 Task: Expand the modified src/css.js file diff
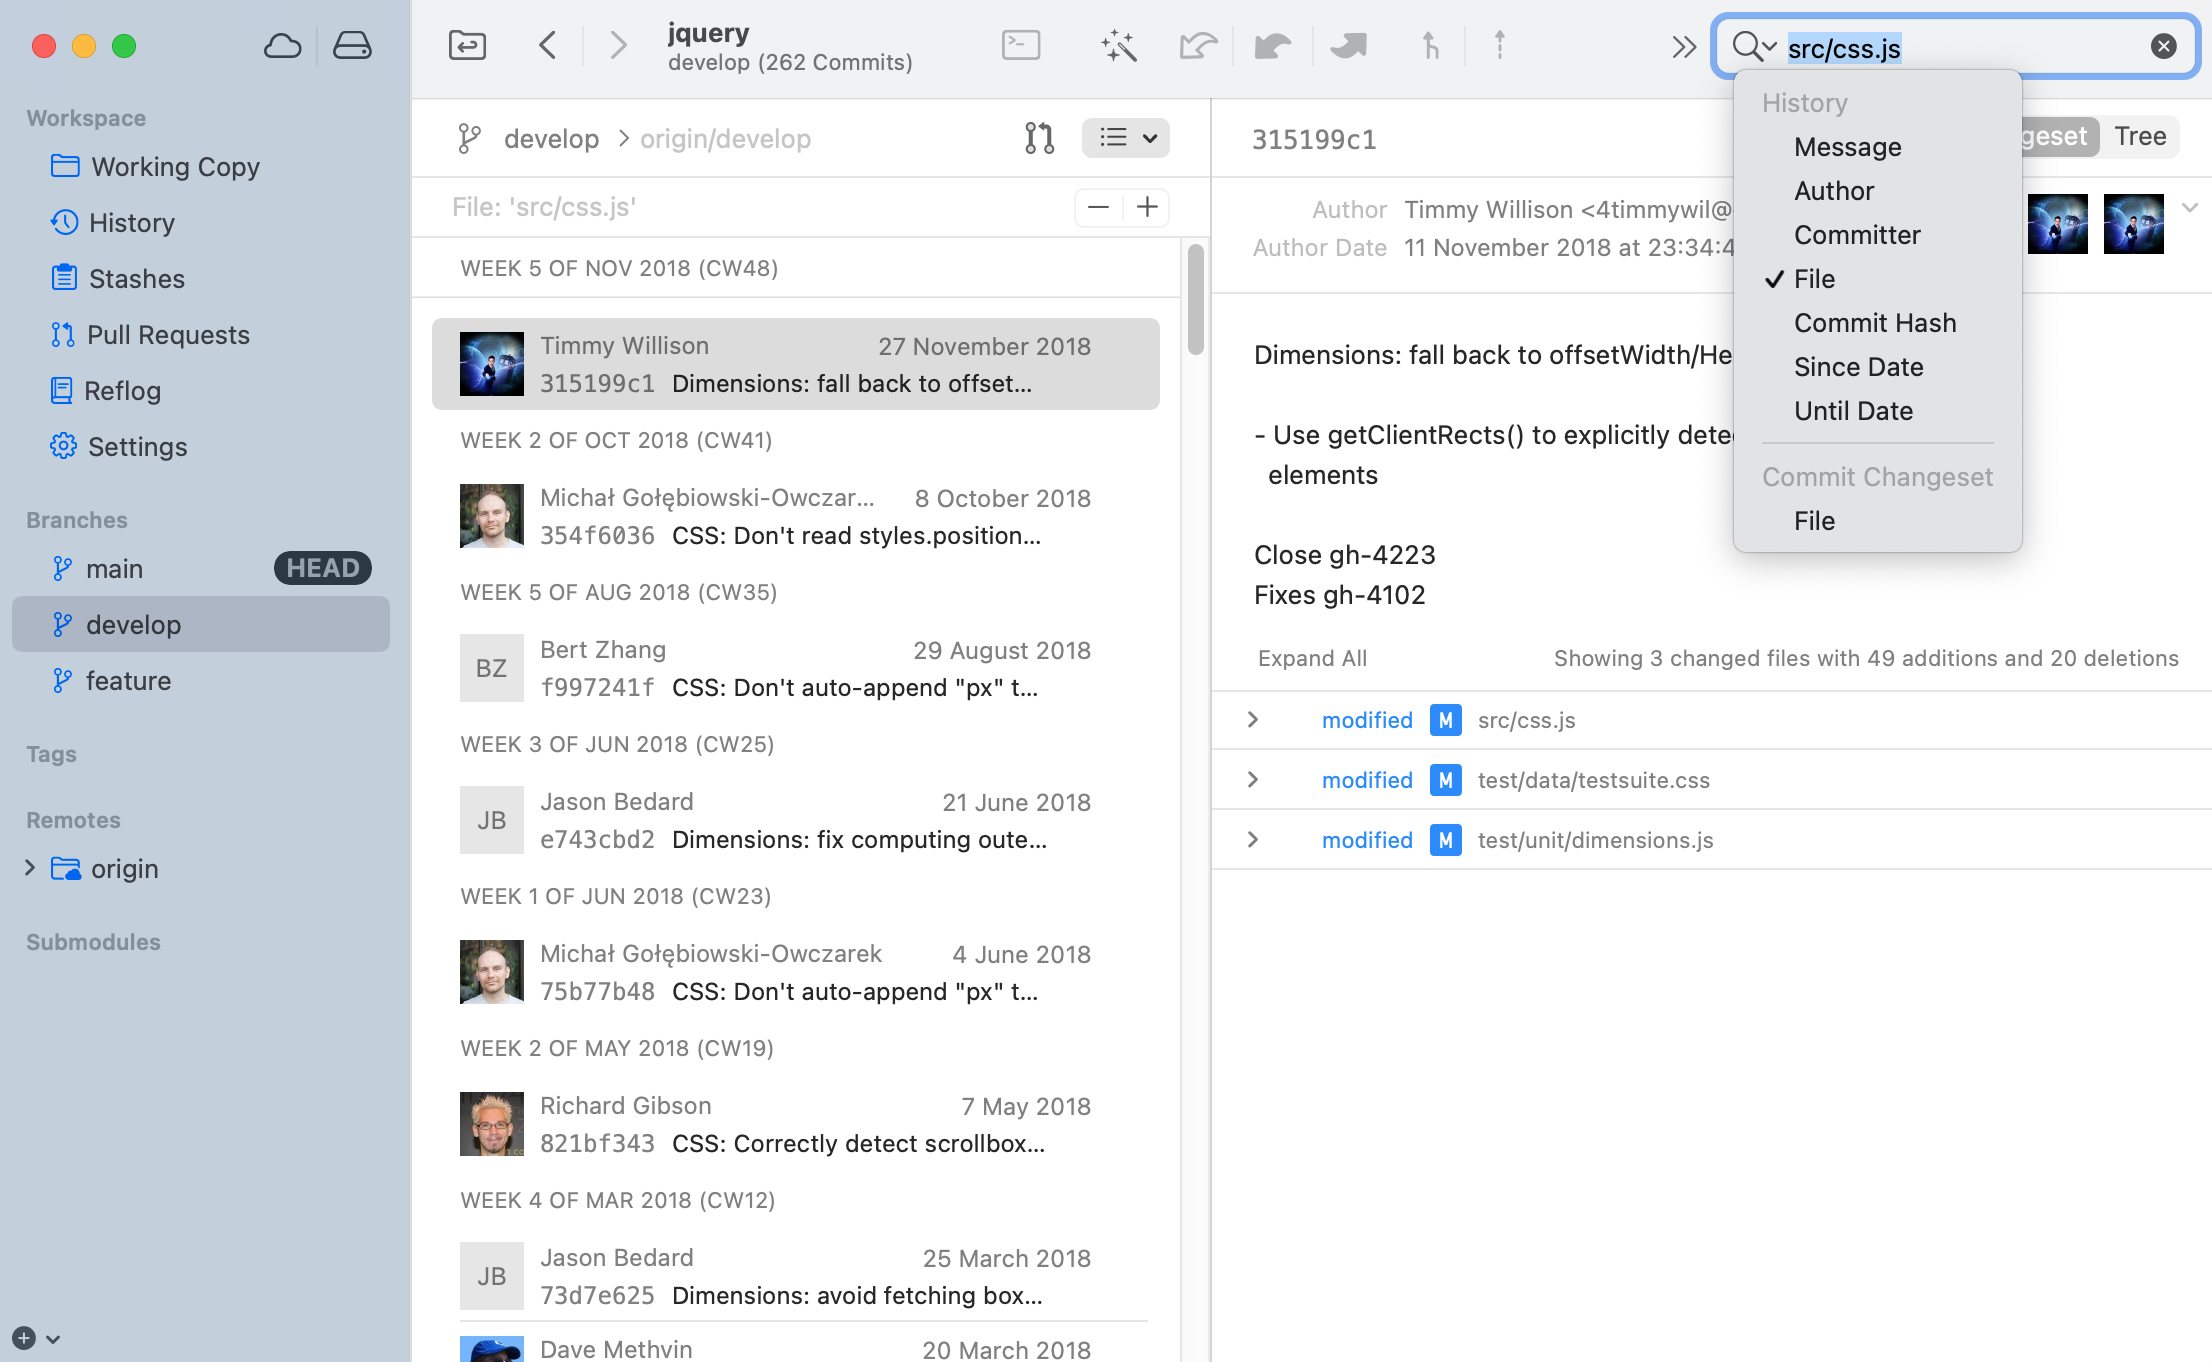coord(1253,720)
